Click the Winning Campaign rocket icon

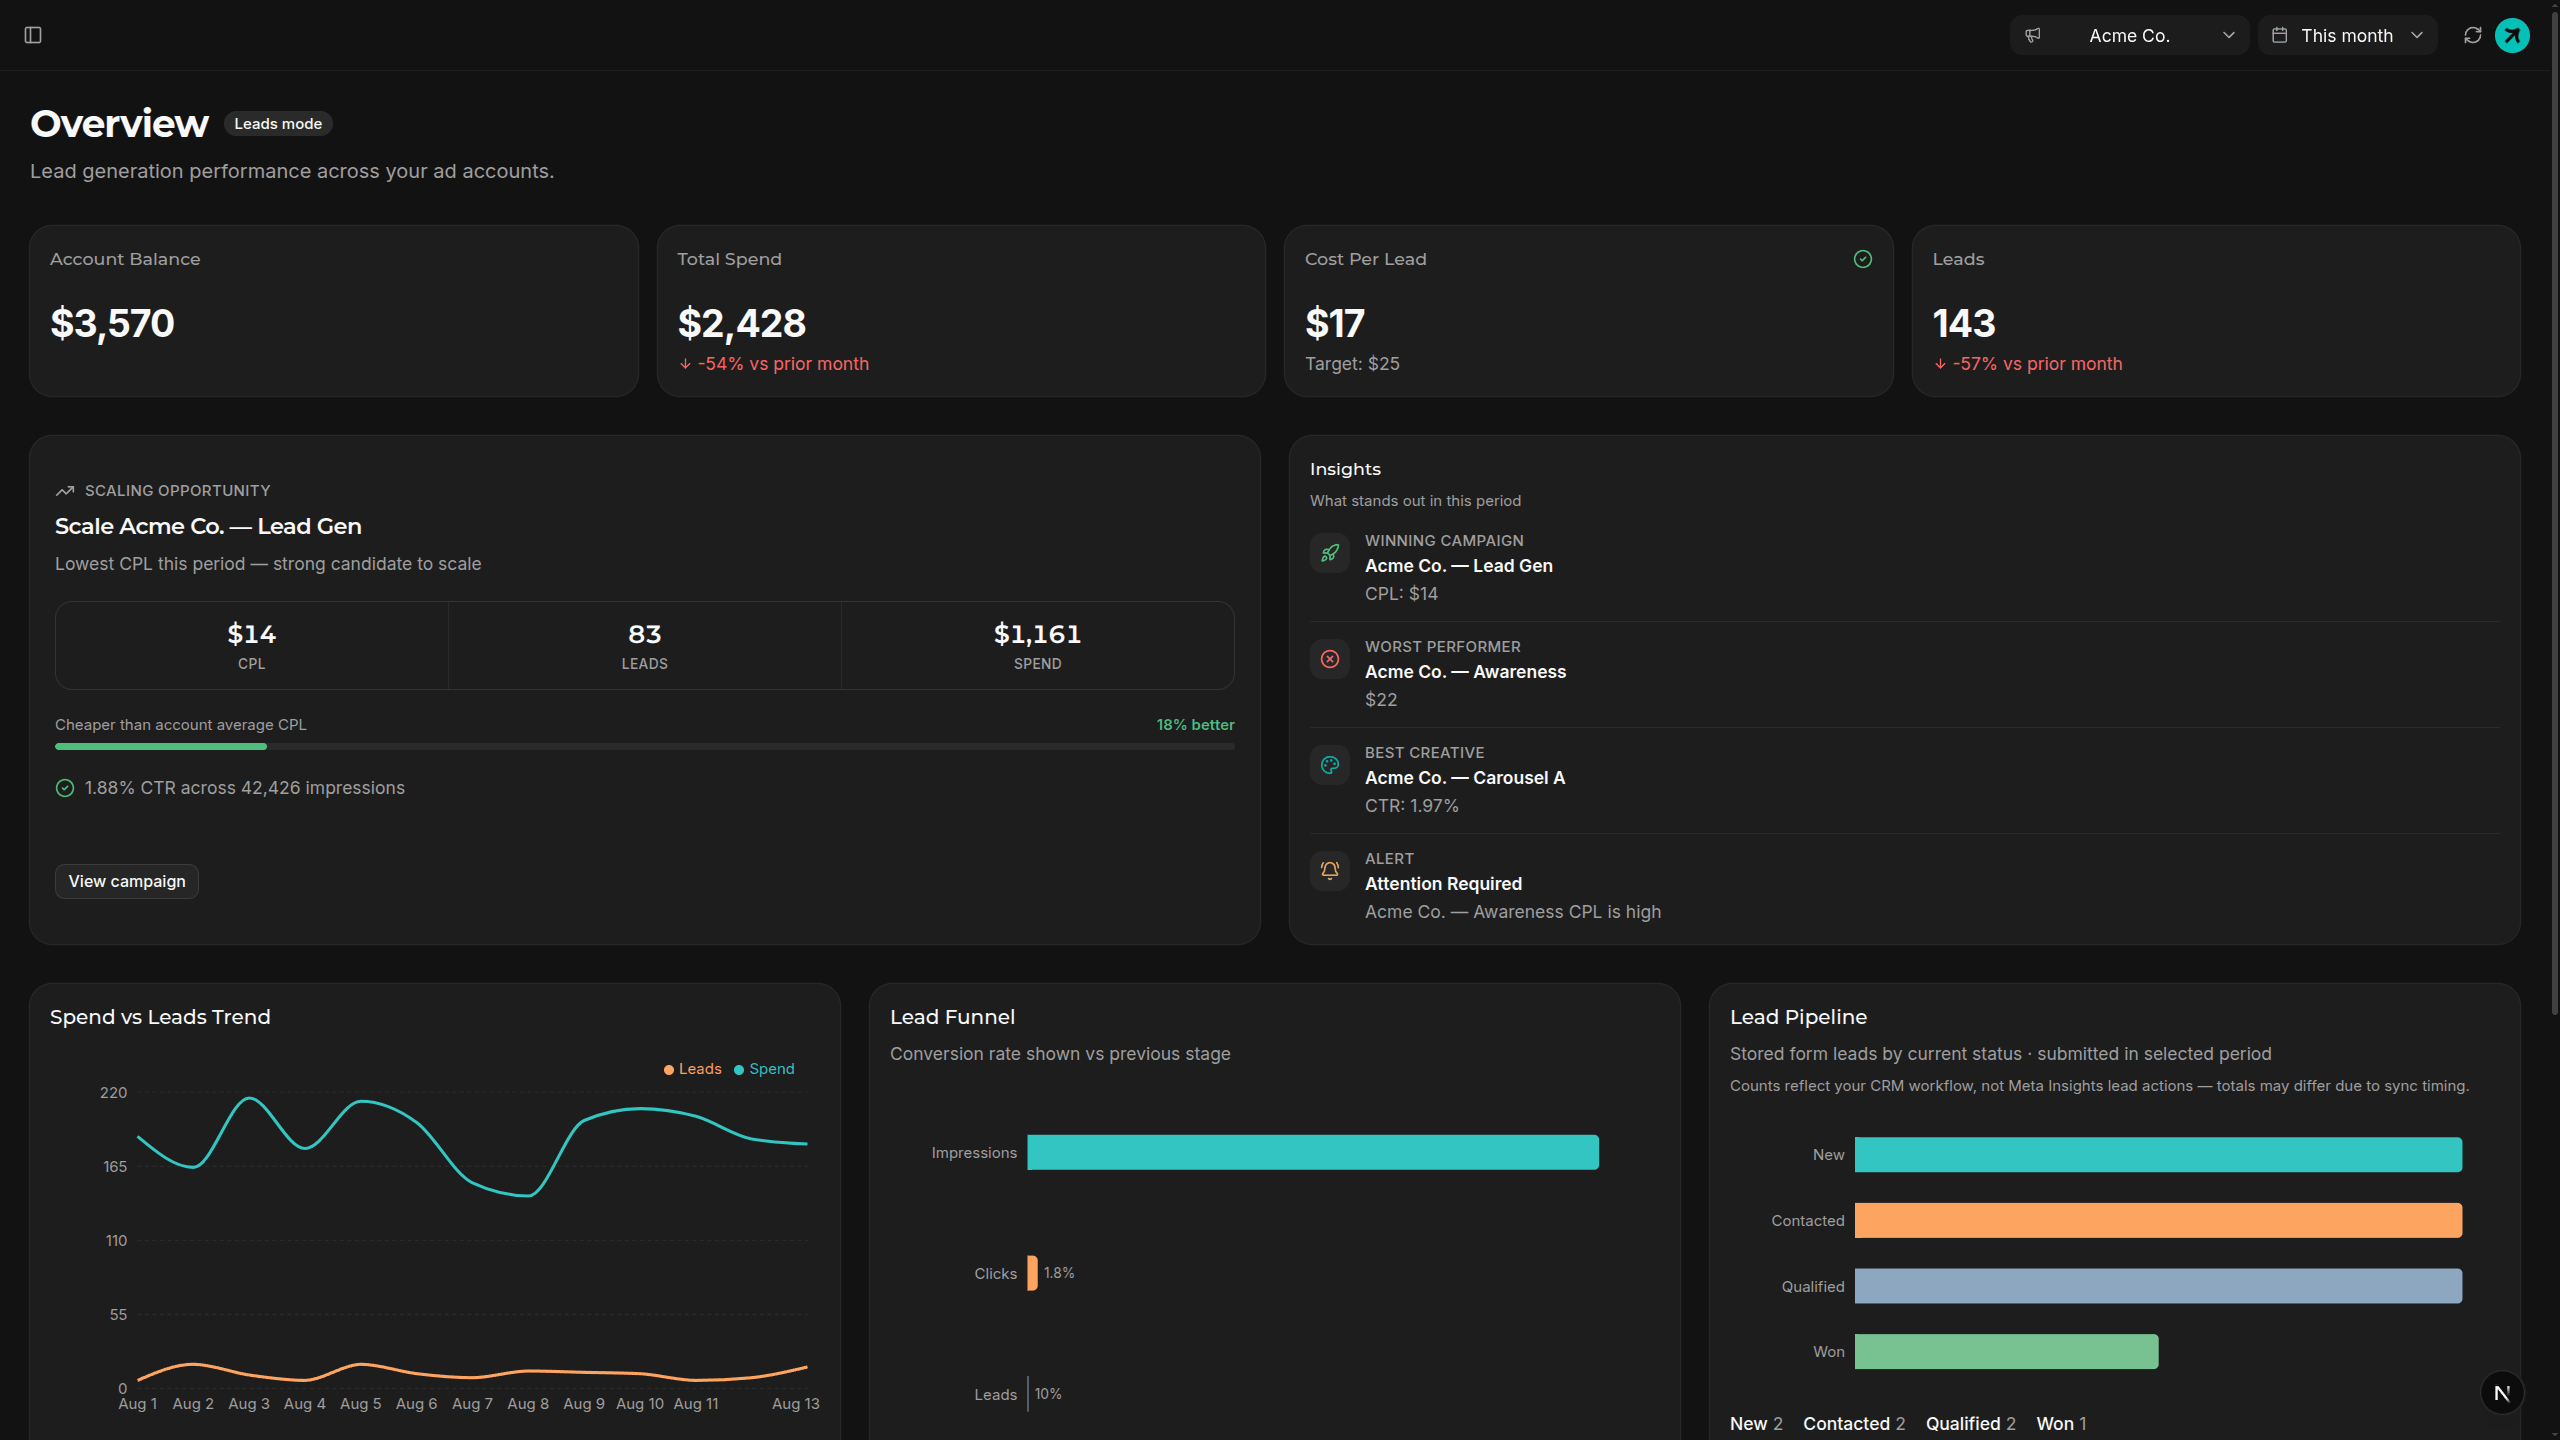tap(1330, 553)
